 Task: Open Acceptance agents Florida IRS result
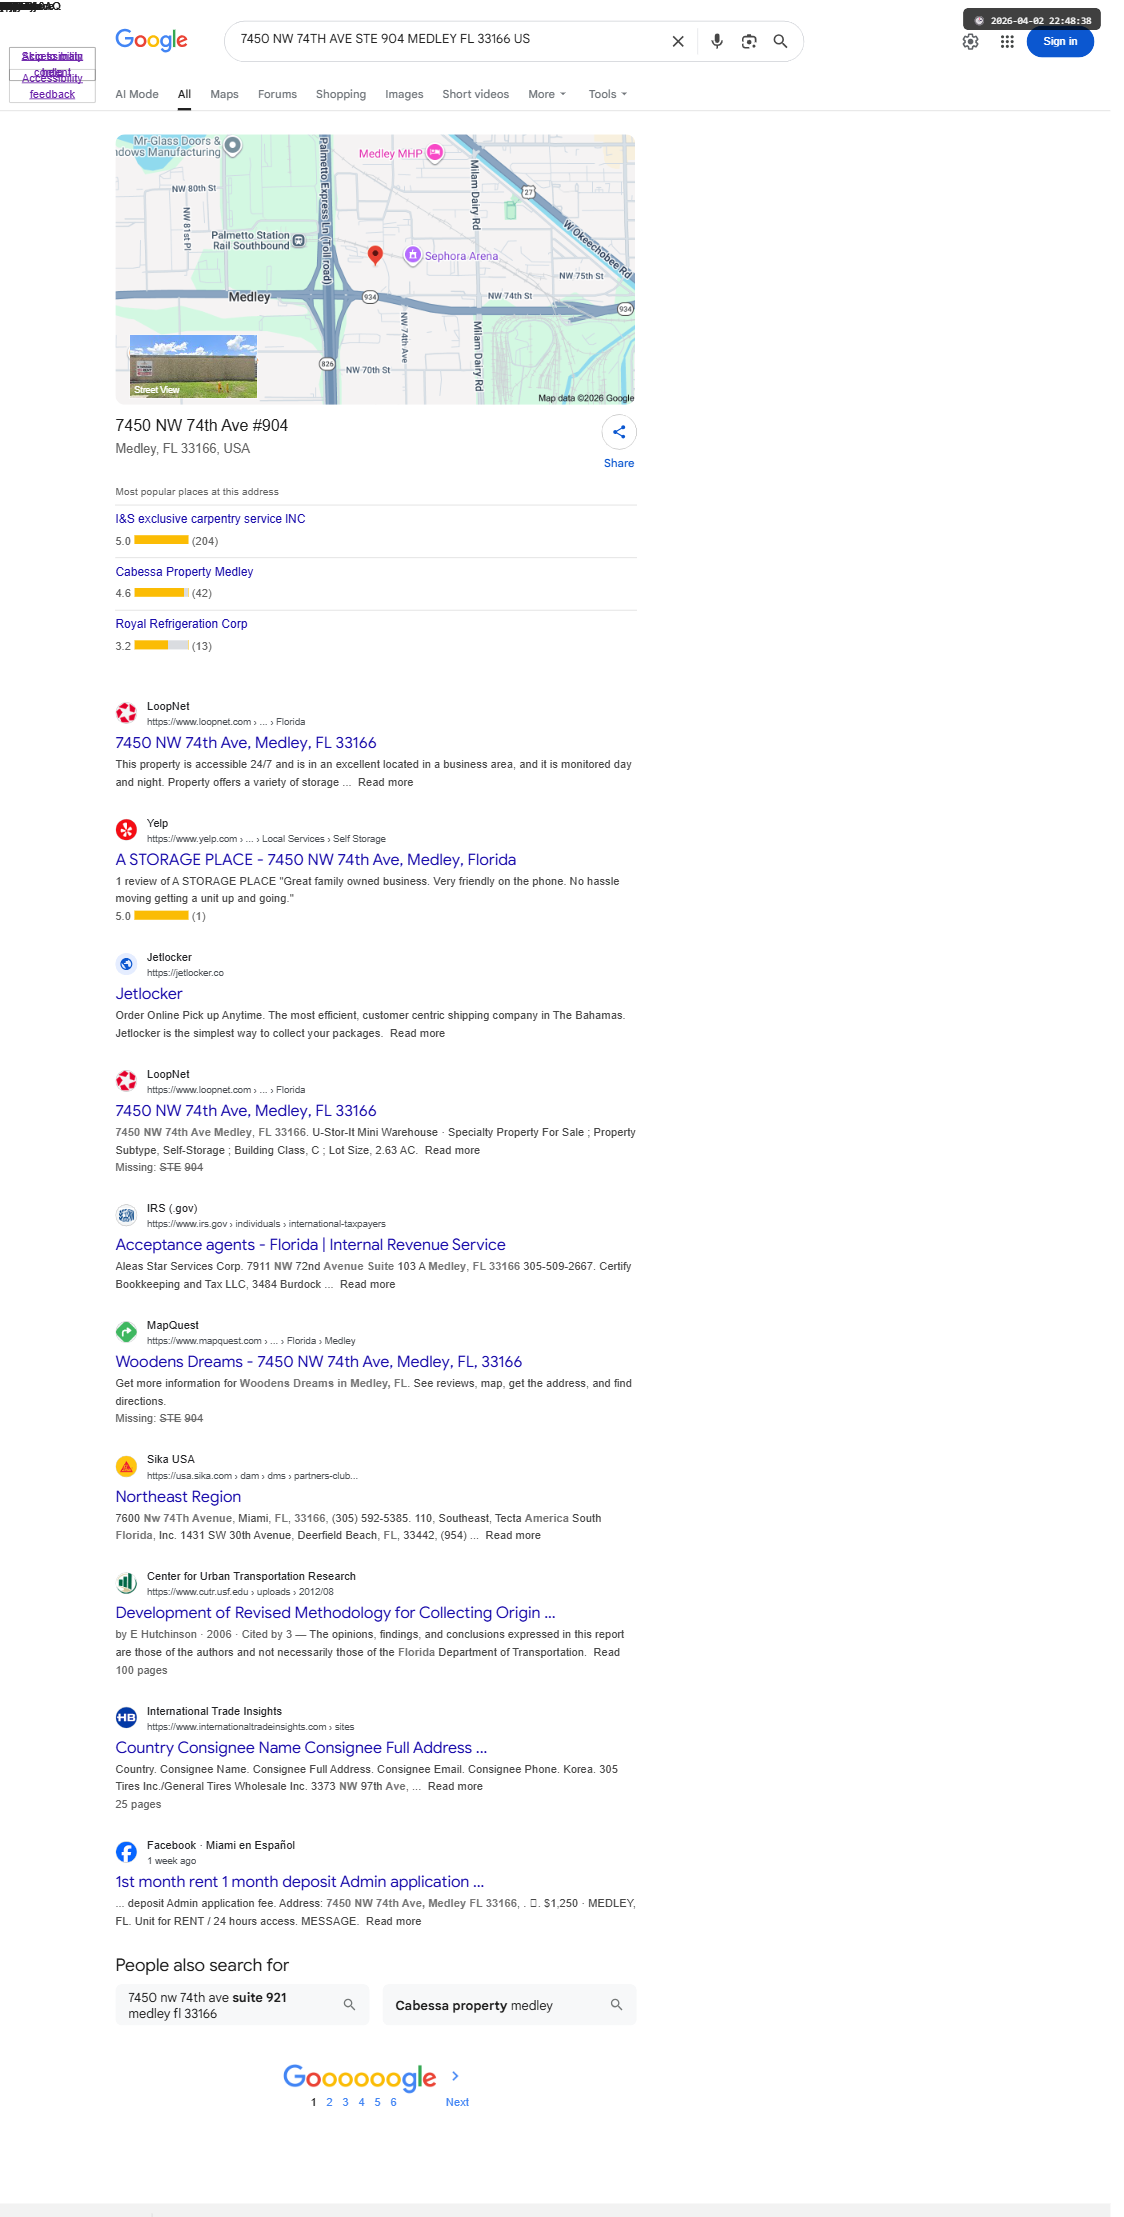click(310, 1245)
